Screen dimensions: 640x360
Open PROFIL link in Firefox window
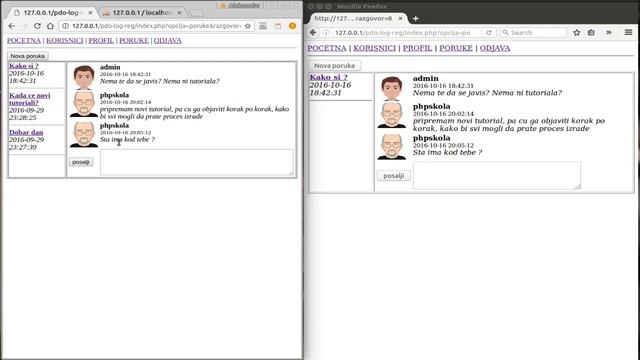click(417, 48)
